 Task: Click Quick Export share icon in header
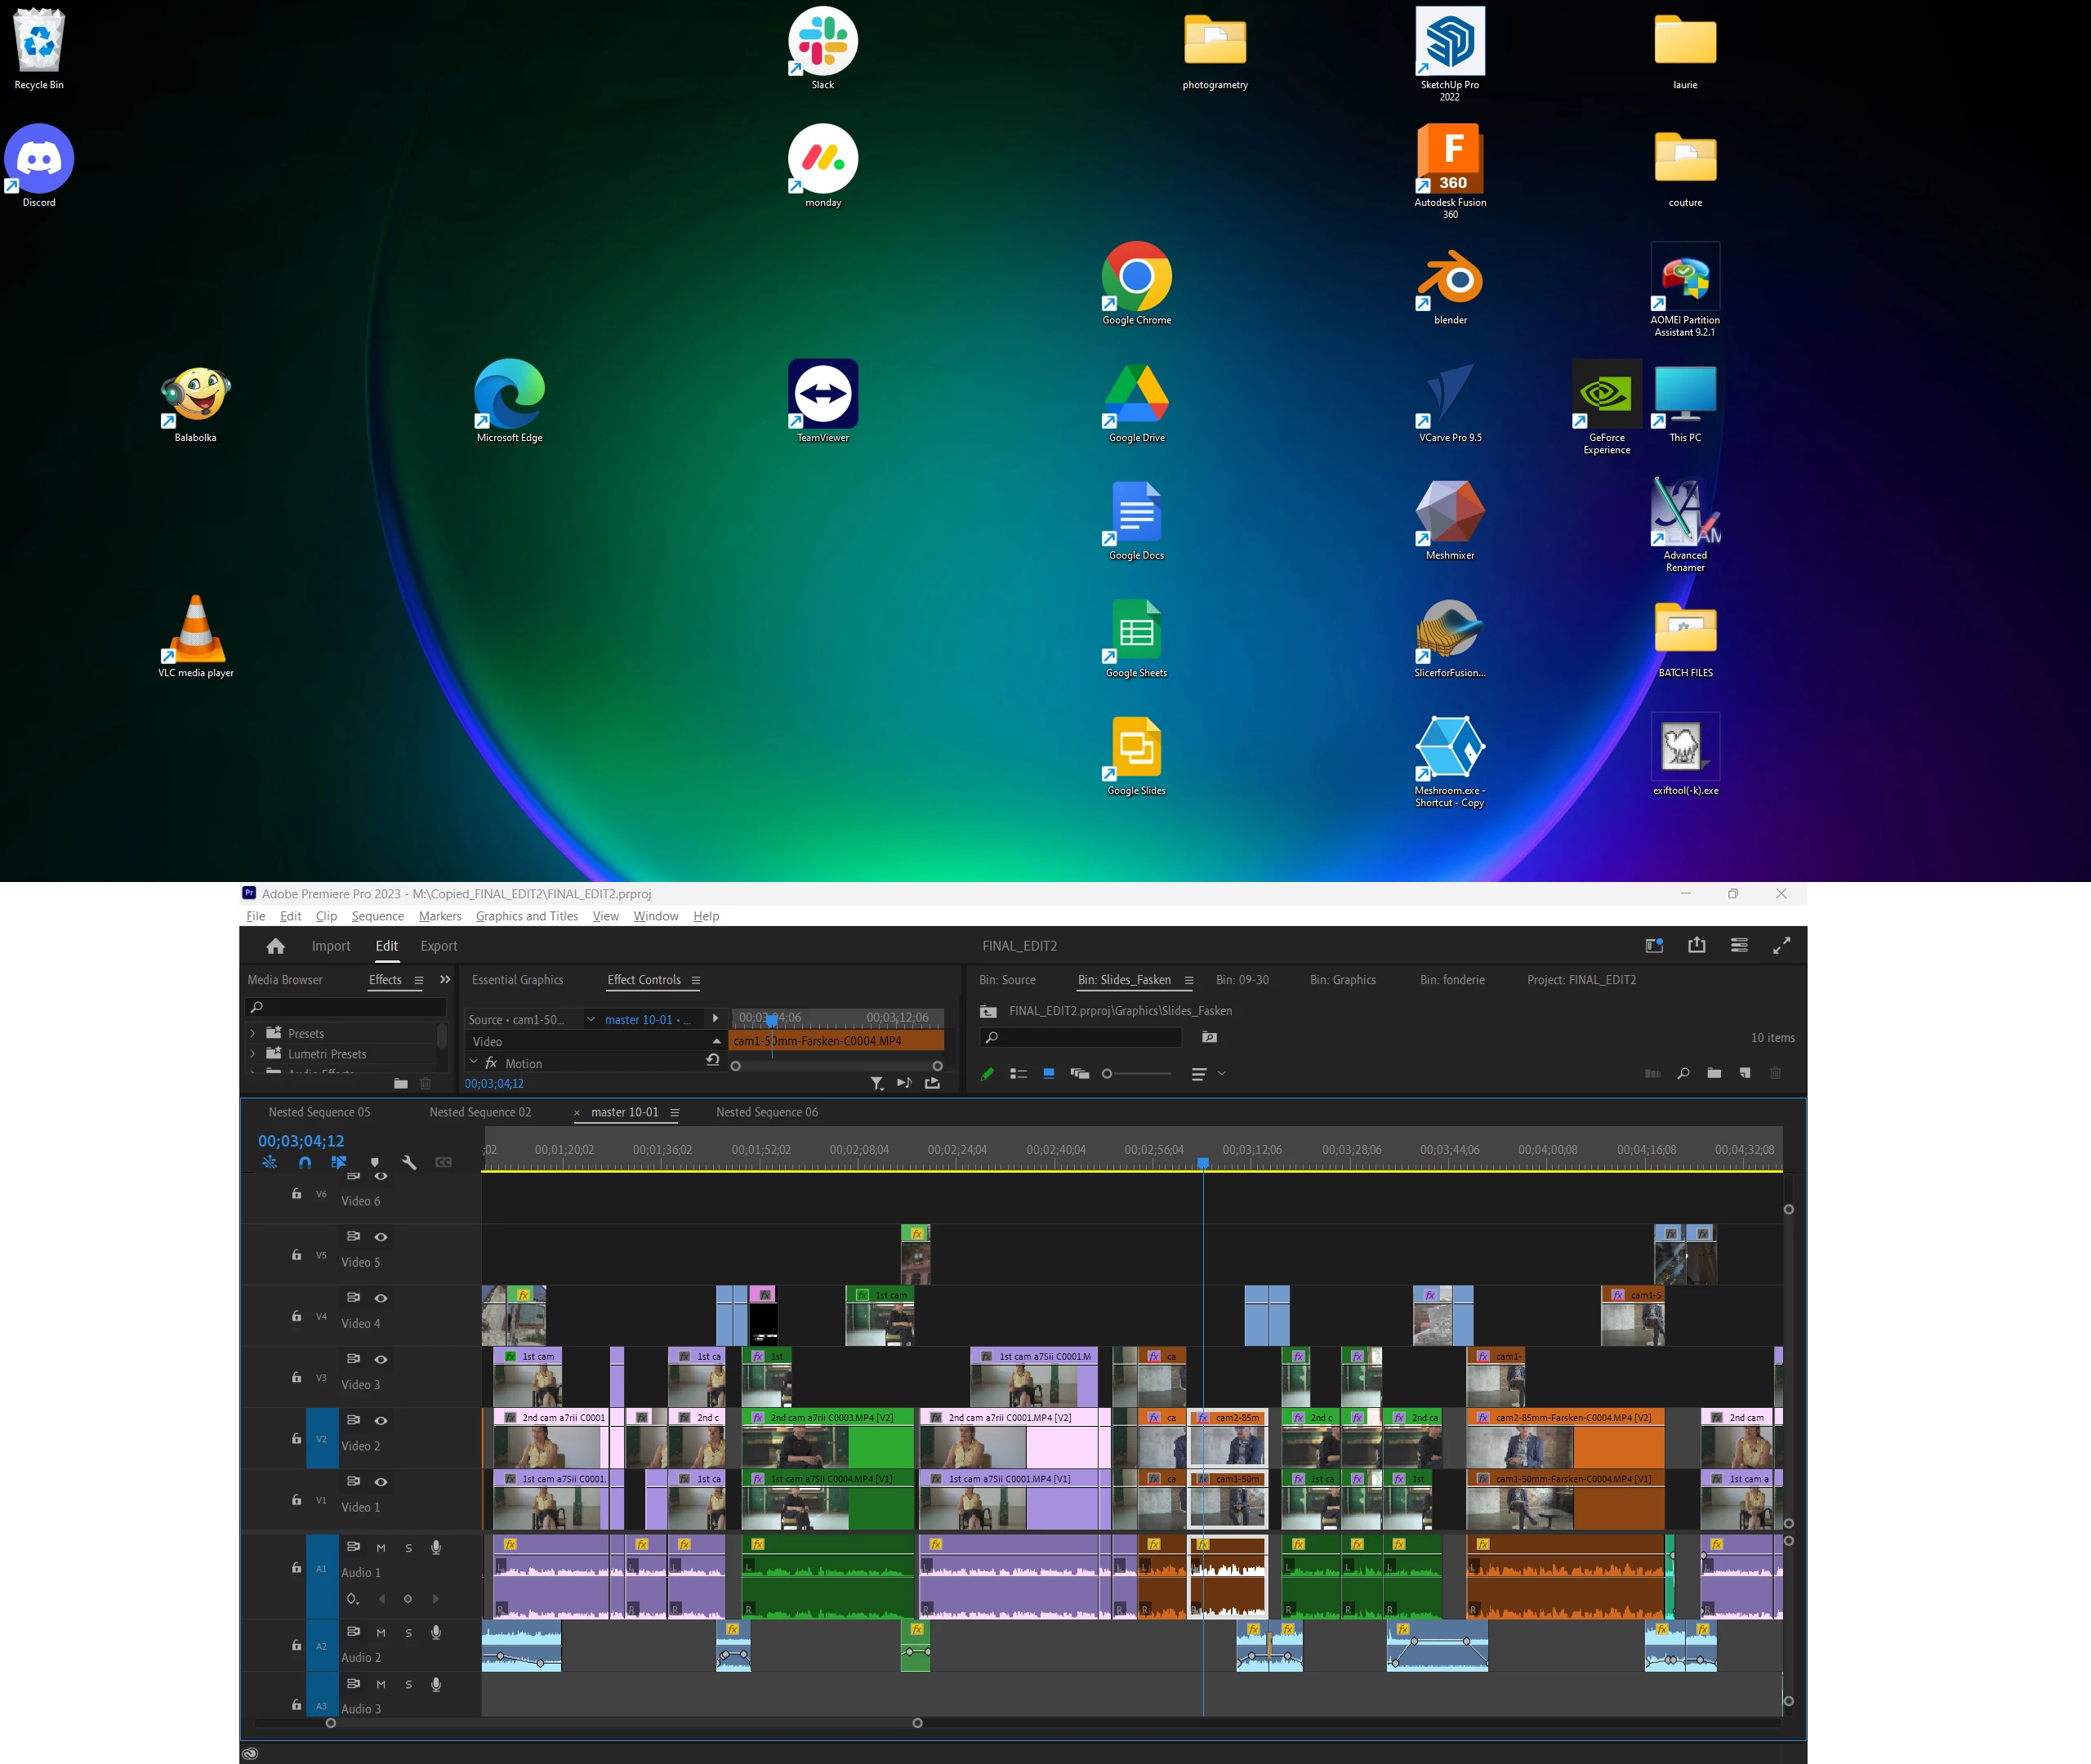tap(1696, 945)
